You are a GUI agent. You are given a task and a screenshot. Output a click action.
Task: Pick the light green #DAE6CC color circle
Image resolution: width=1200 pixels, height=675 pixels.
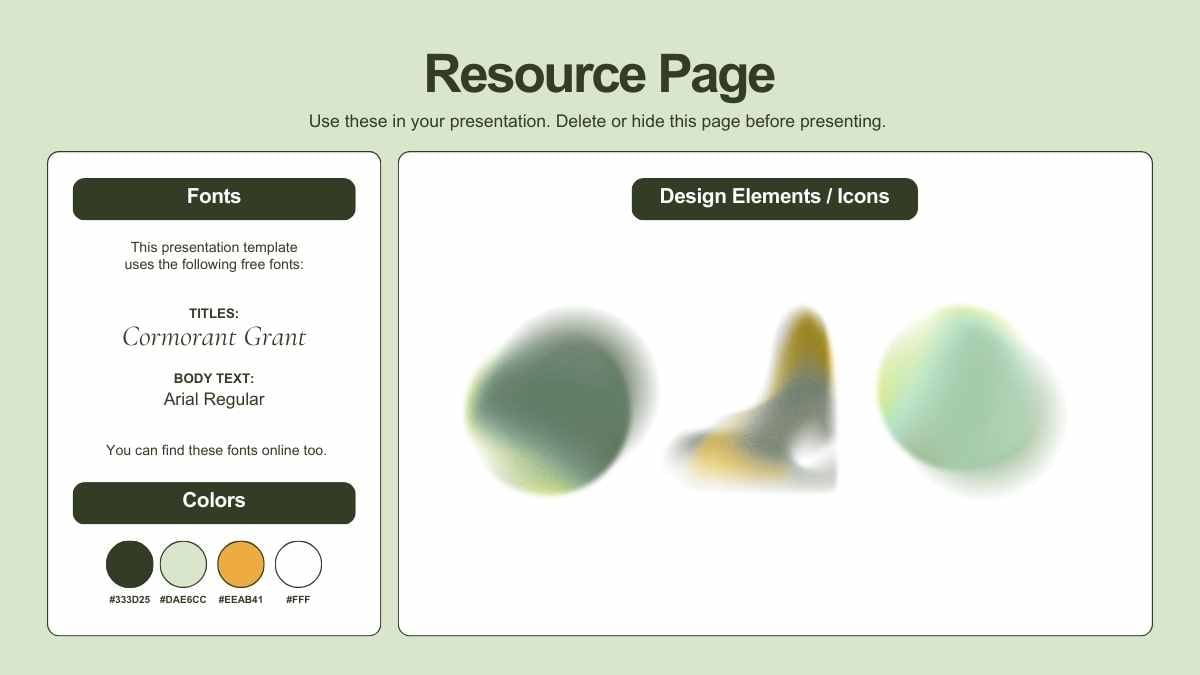183,564
